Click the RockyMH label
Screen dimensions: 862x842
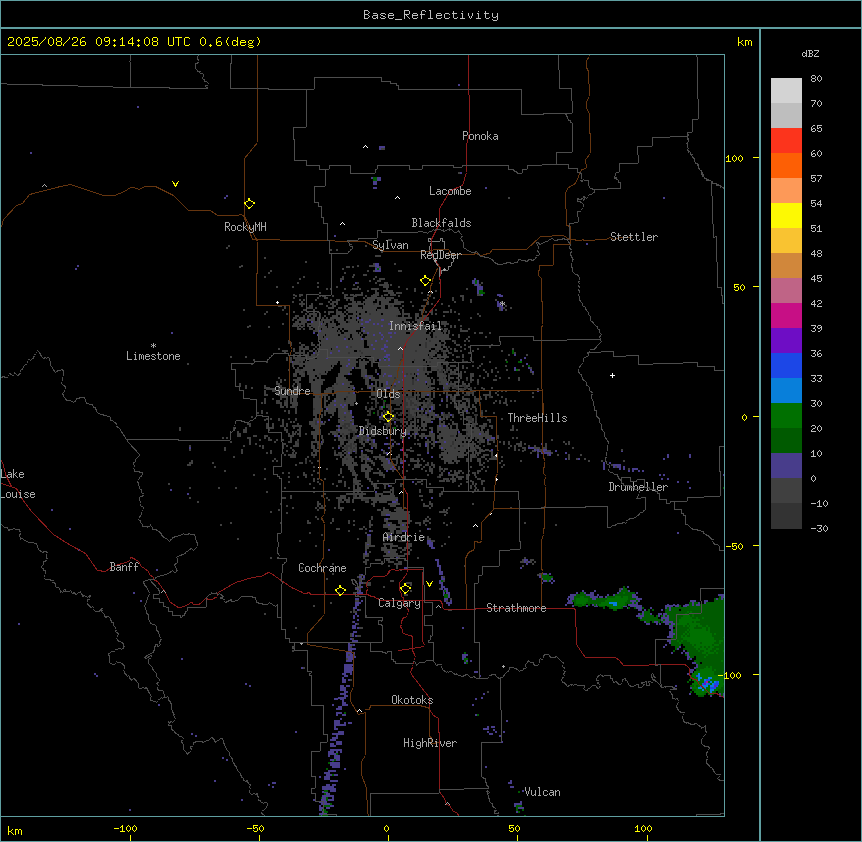coord(245,227)
